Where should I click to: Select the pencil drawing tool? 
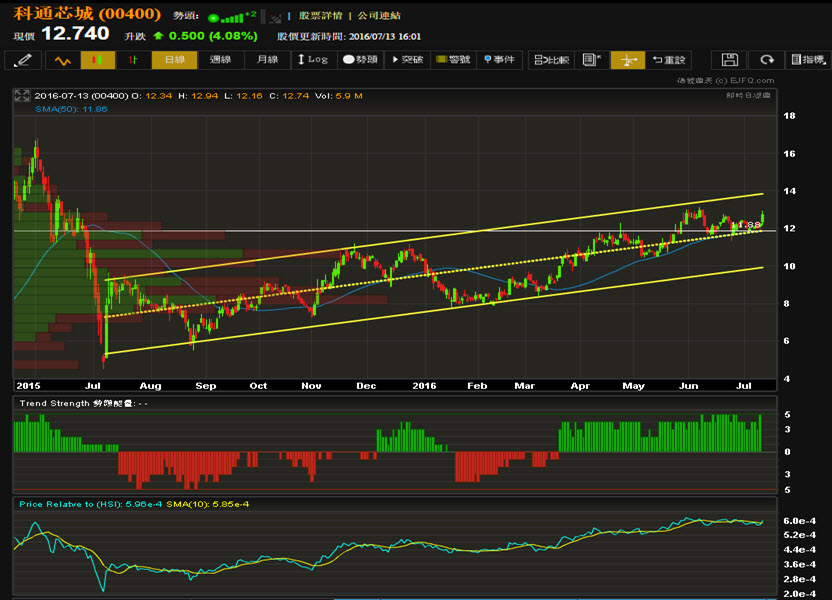tap(23, 60)
